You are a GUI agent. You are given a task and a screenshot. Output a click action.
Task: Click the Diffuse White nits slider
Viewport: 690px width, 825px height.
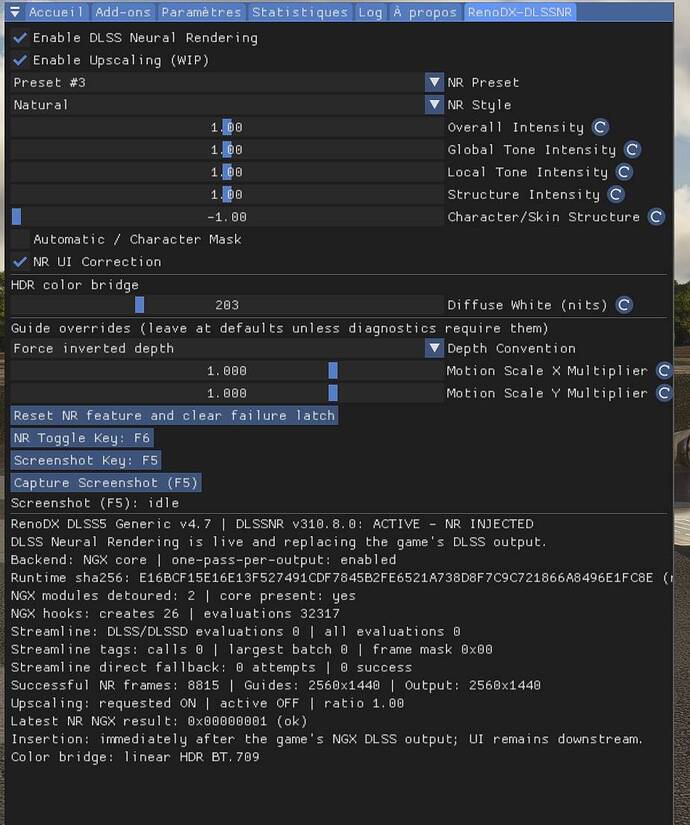point(227,305)
